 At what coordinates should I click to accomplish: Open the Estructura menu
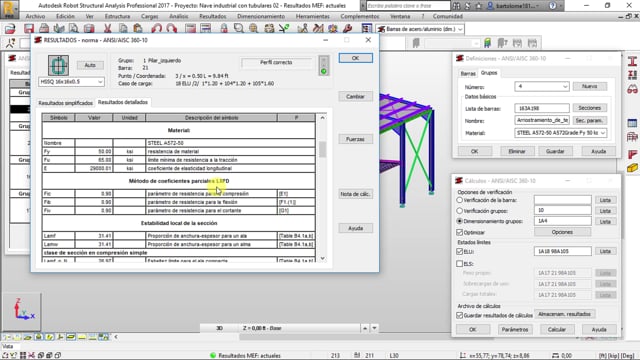[117, 16]
